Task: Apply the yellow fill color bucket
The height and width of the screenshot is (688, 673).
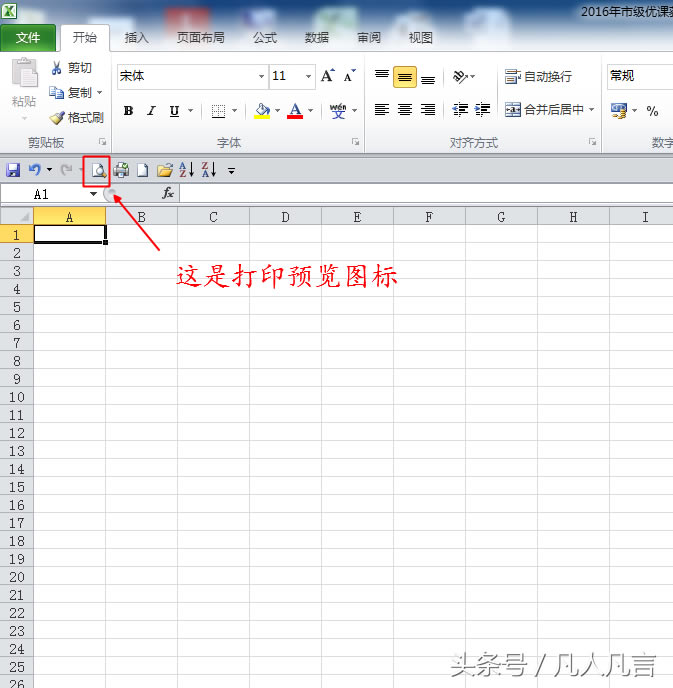Action: [x=262, y=111]
